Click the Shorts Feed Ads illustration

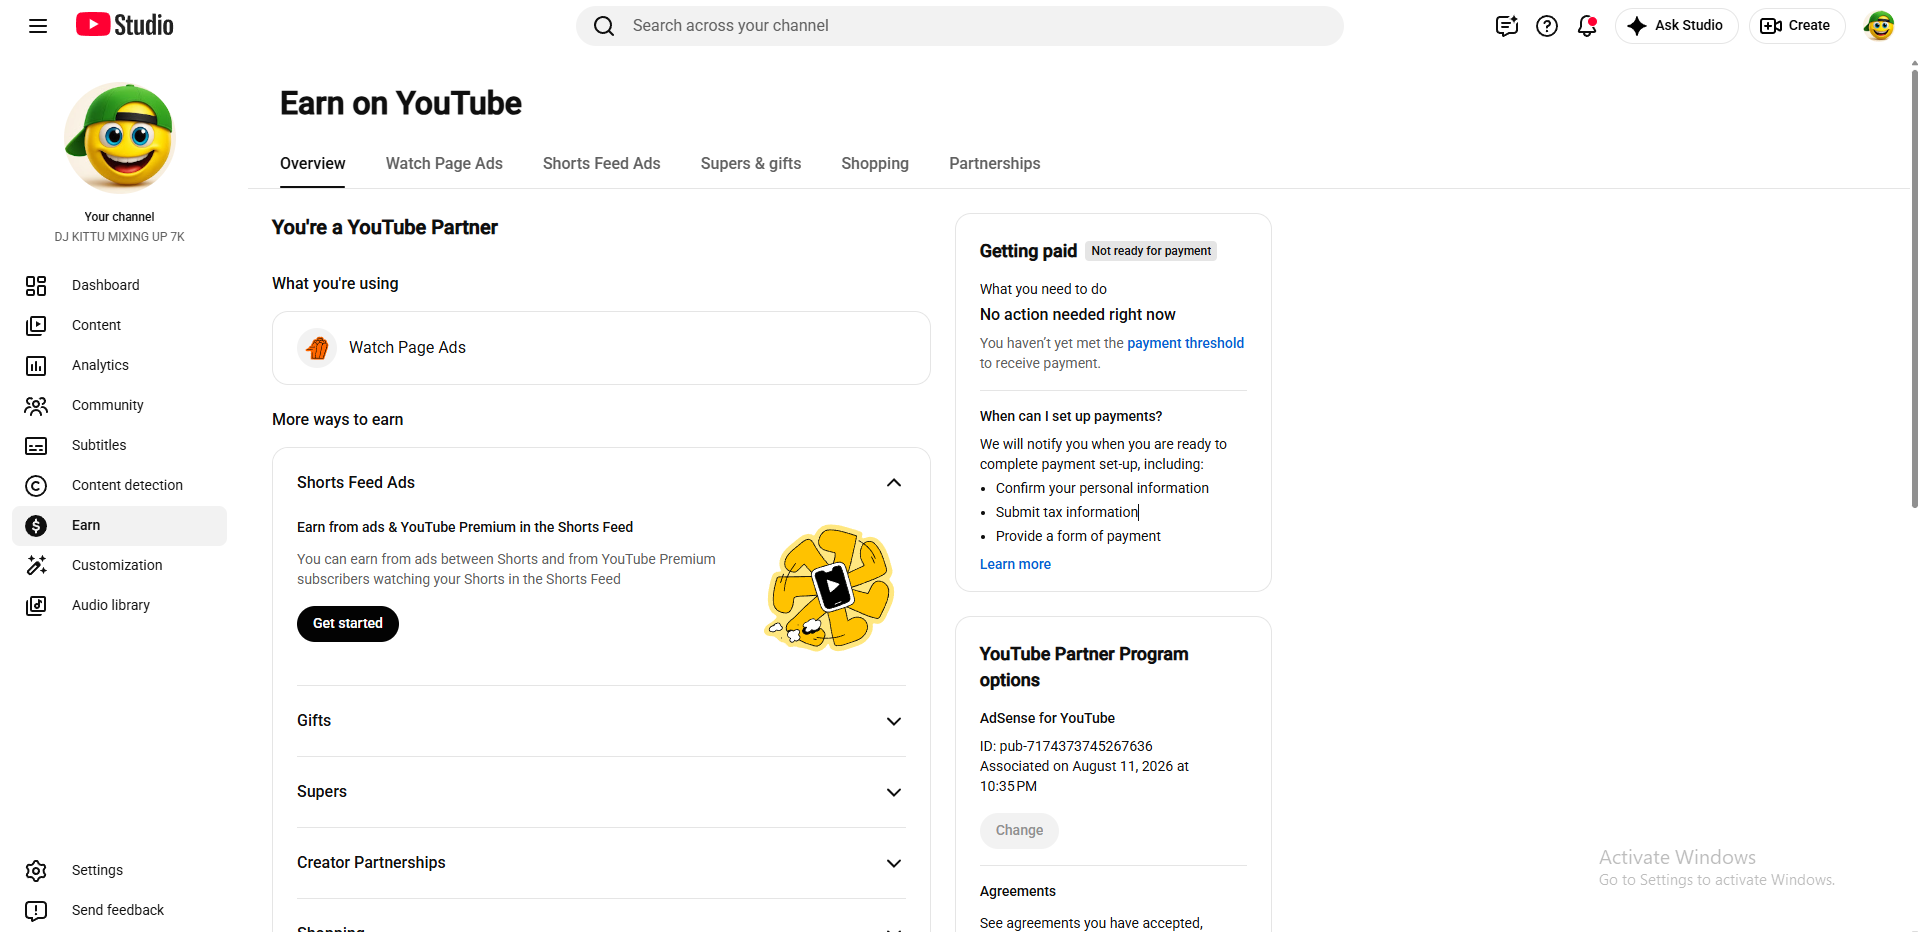coord(830,588)
